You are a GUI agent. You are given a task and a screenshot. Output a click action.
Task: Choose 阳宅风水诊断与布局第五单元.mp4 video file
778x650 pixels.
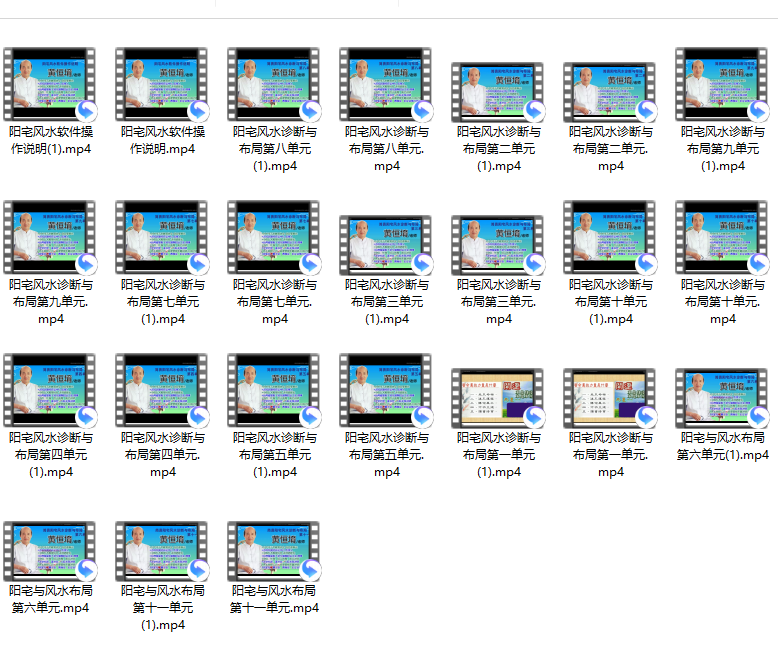coord(386,391)
